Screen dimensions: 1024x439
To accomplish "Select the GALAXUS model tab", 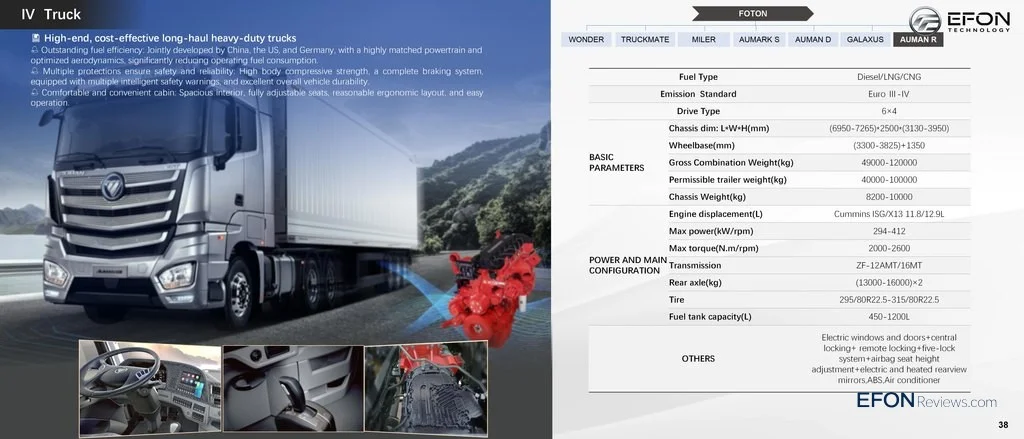I will (865, 39).
